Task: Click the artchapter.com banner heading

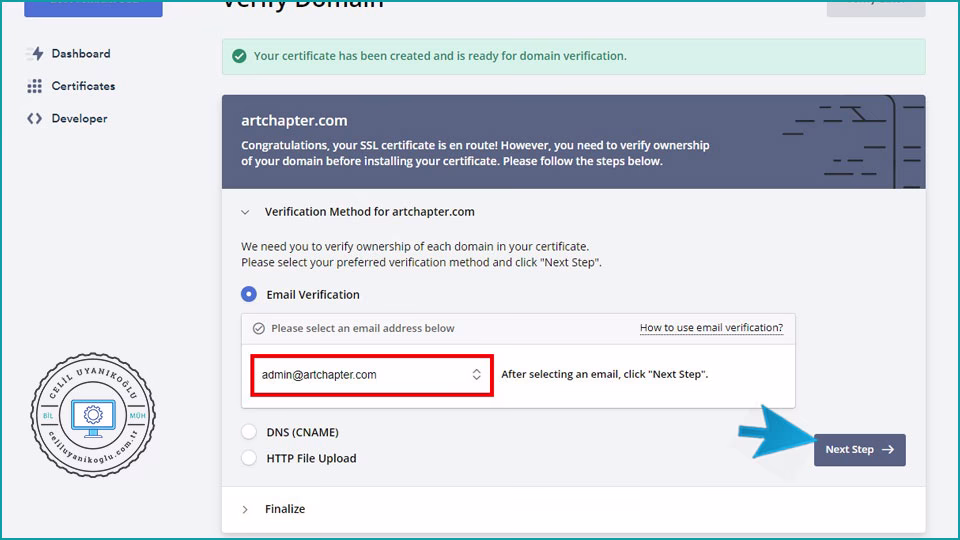Action: point(294,121)
